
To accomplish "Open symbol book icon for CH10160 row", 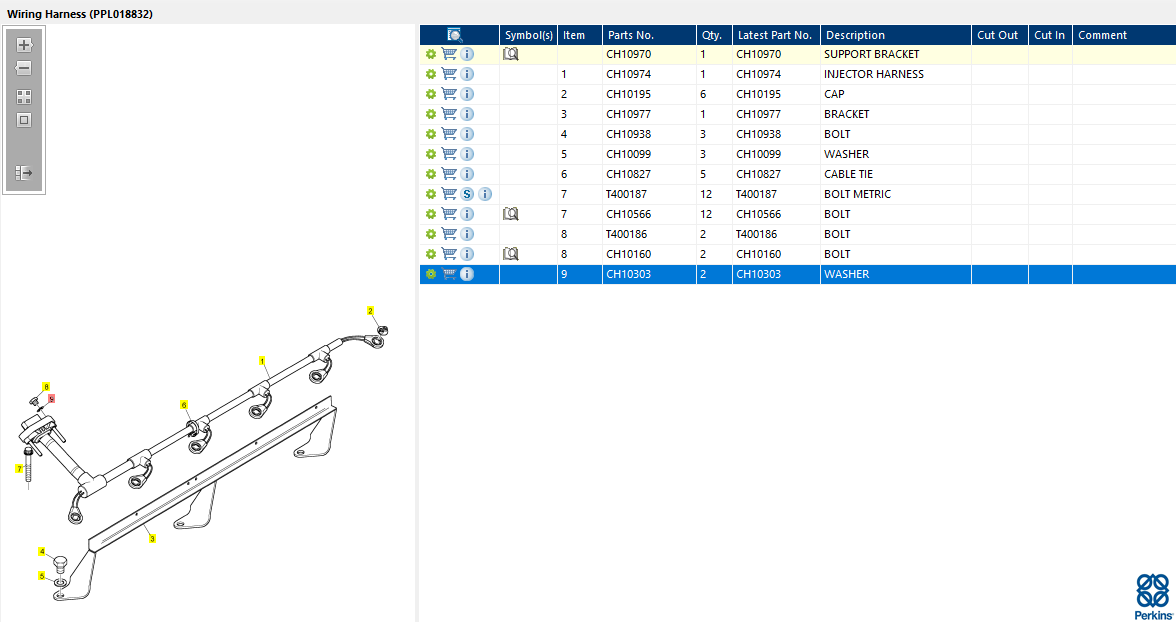I will (511, 254).
